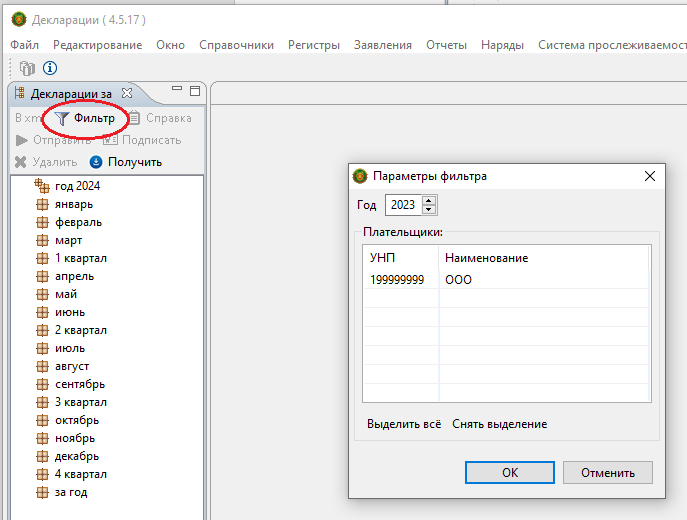Select the год 2024 root tree node
The height and width of the screenshot is (520, 687).
tap(77, 186)
